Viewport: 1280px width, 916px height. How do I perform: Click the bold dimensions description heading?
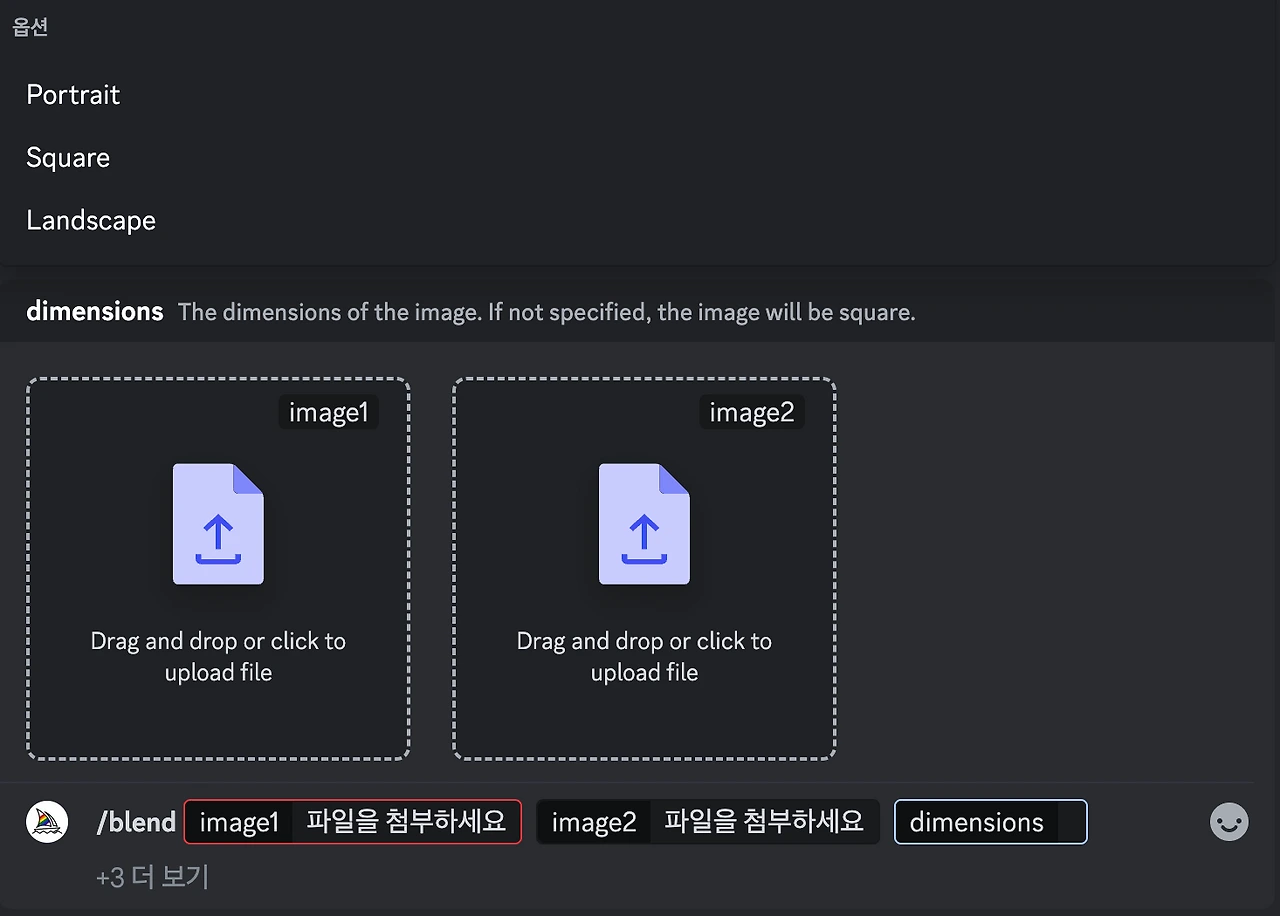pos(95,312)
